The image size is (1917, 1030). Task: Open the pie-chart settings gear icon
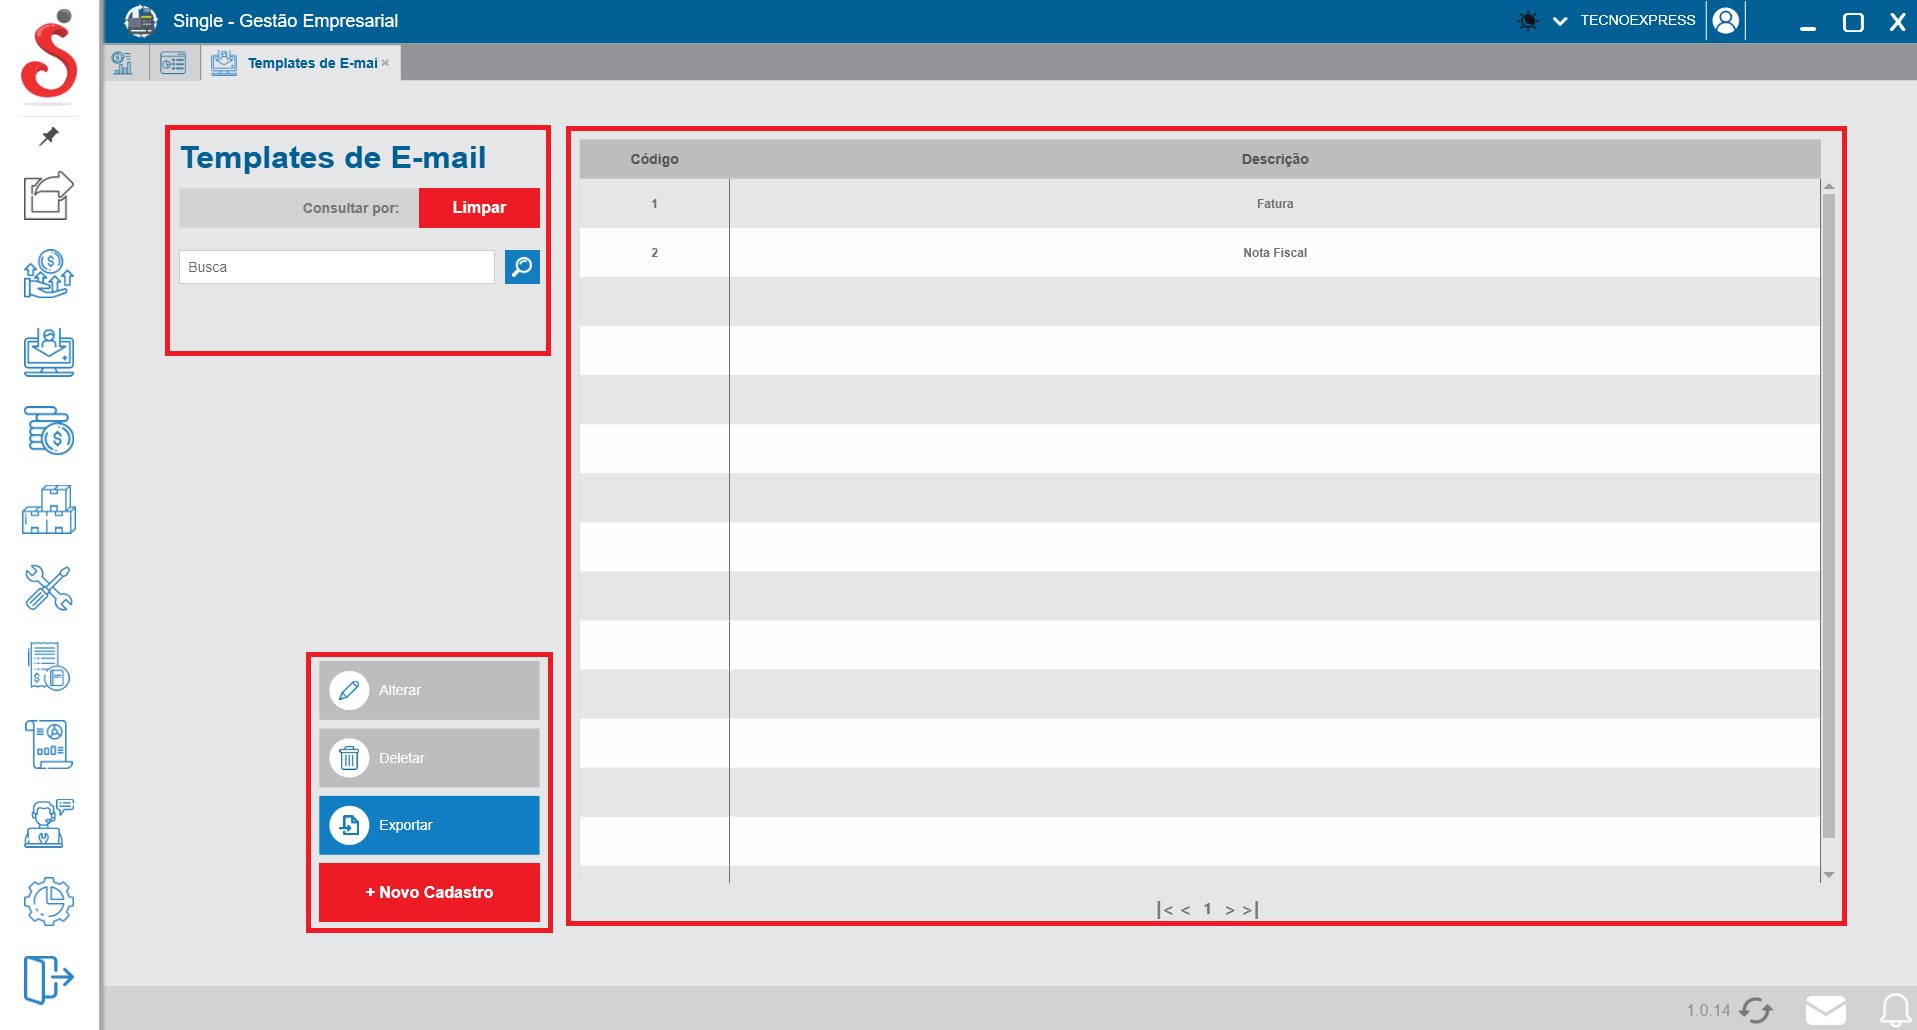(x=47, y=901)
